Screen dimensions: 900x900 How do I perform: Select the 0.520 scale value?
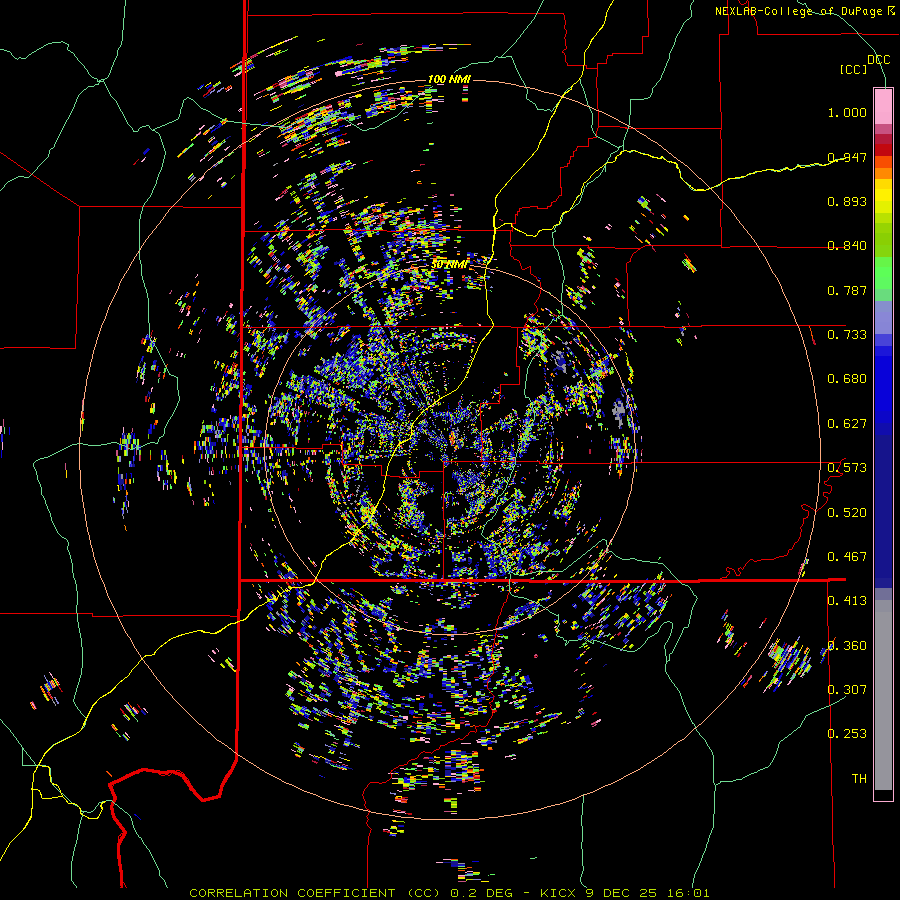847,513
